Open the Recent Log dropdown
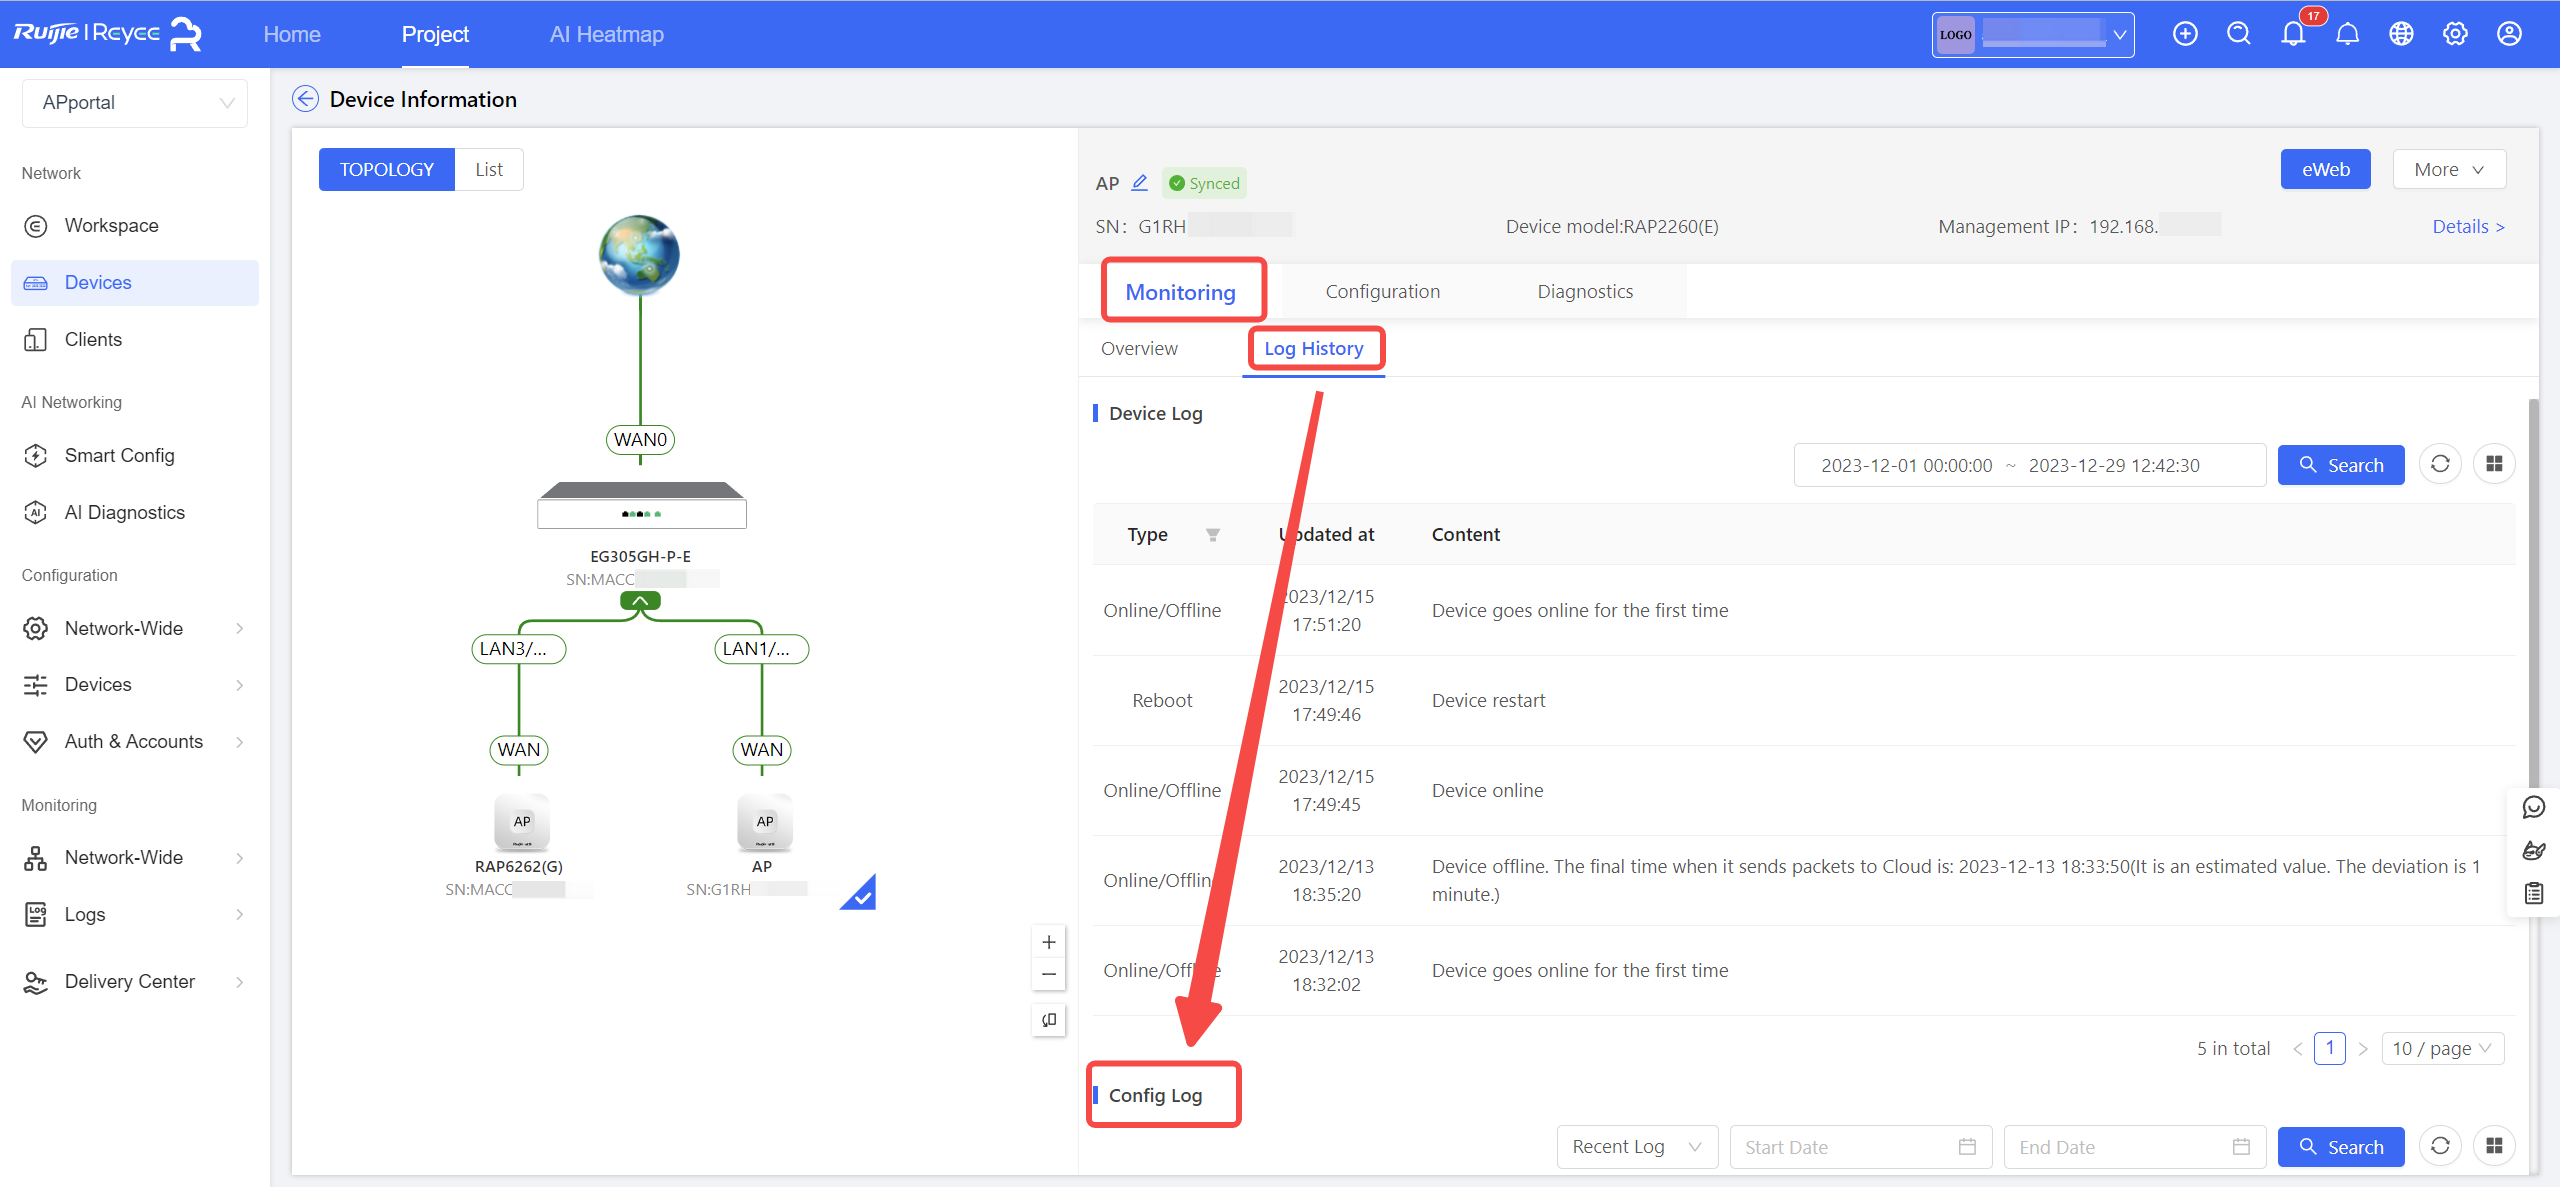Viewport: 2560px width, 1187px height. (1636, 1147)
